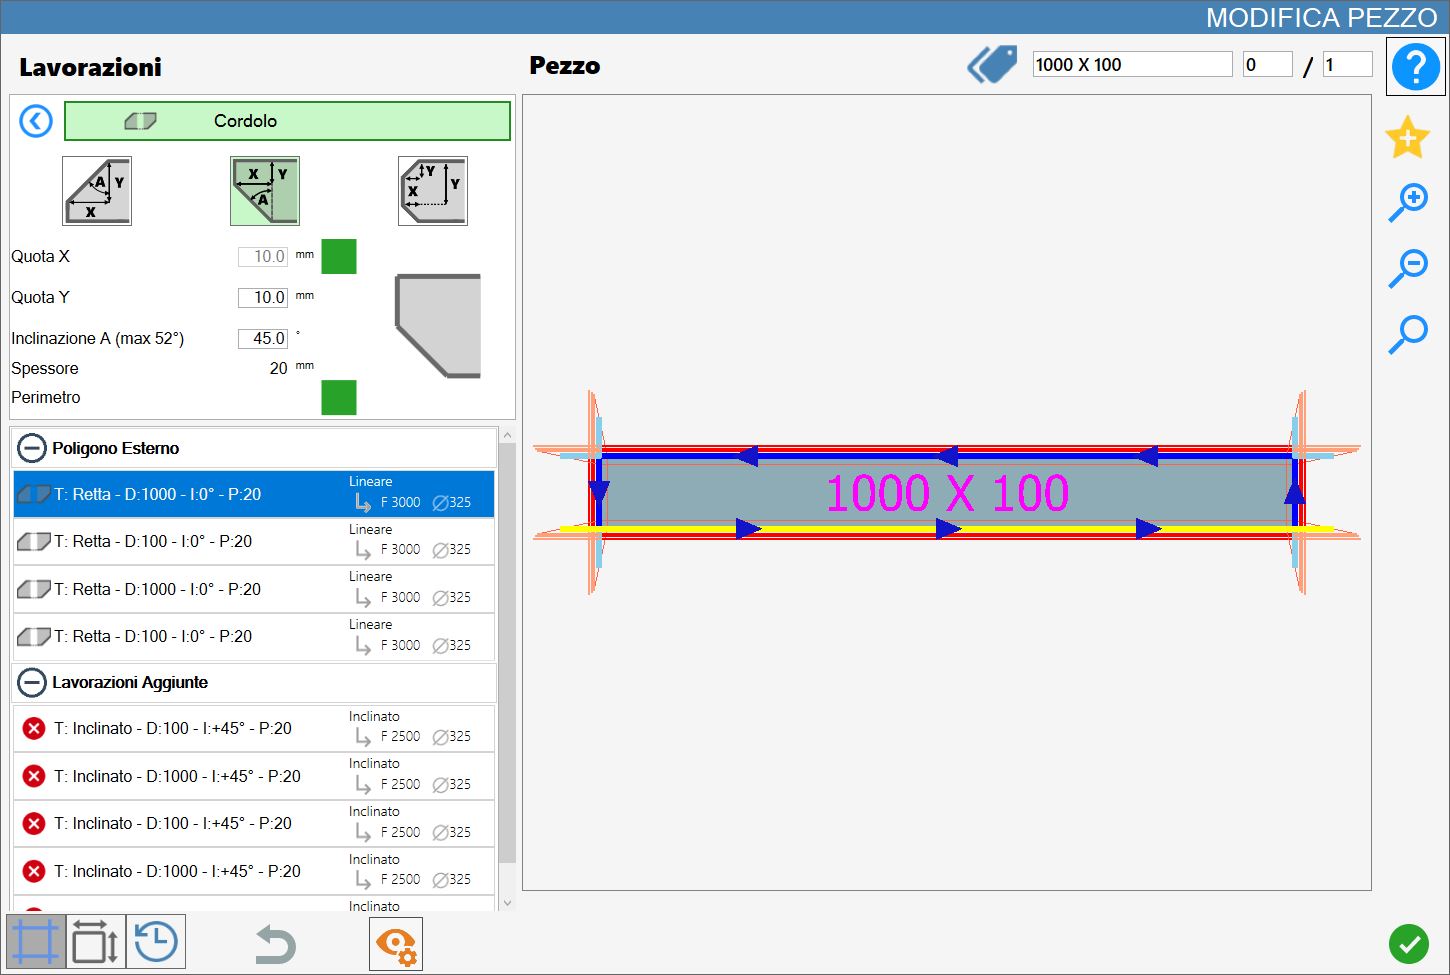
Task: Collapse the Lavorazioni Aggiunte group
Action: click(x=32, y=682)
